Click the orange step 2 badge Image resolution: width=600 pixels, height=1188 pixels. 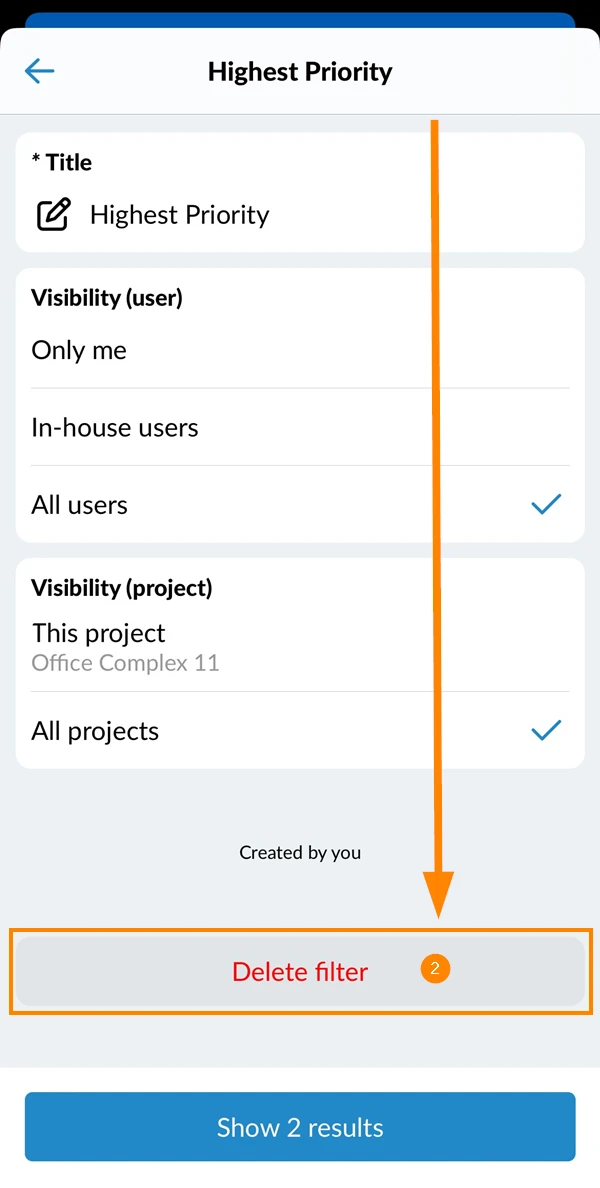pos(435,968)
